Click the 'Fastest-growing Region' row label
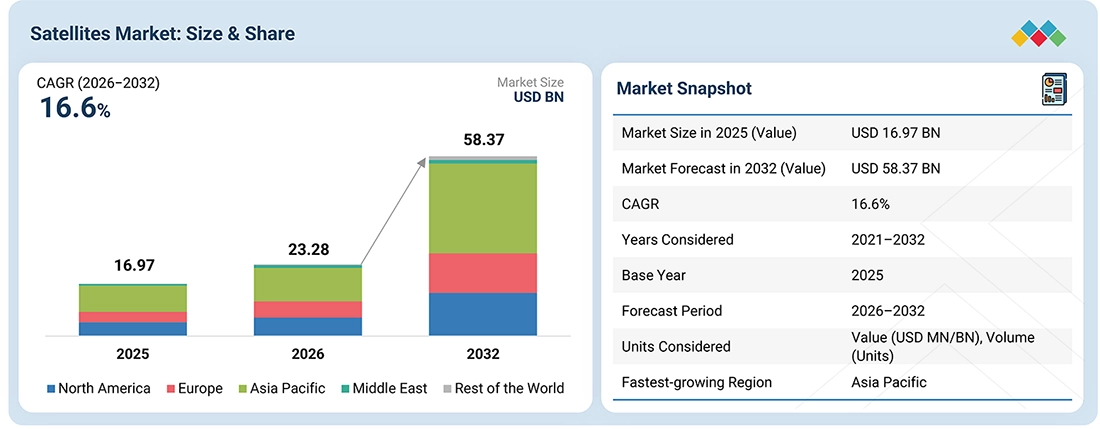This screenshot has height=429, width=1100. coord(697,383)
